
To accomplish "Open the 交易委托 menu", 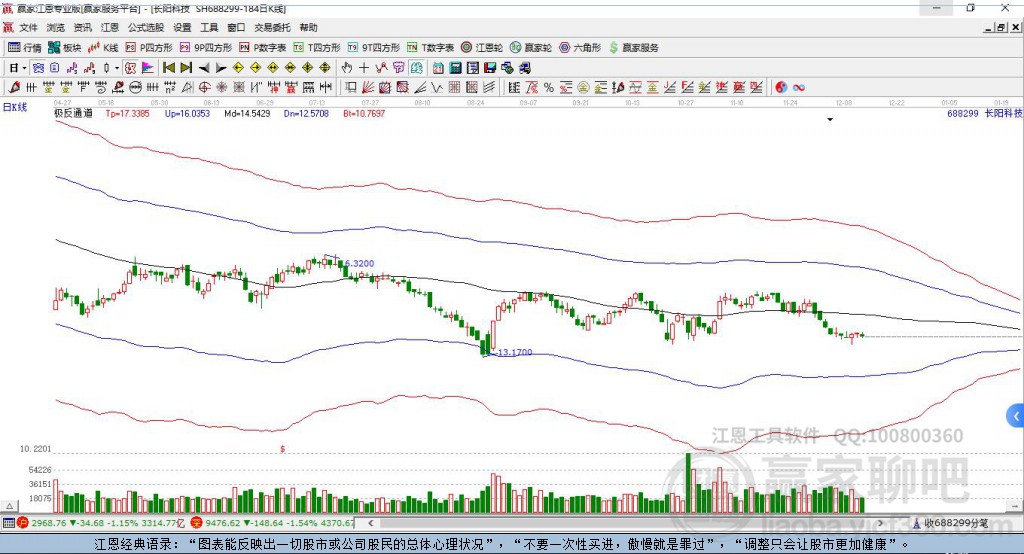I will [272, 27].
